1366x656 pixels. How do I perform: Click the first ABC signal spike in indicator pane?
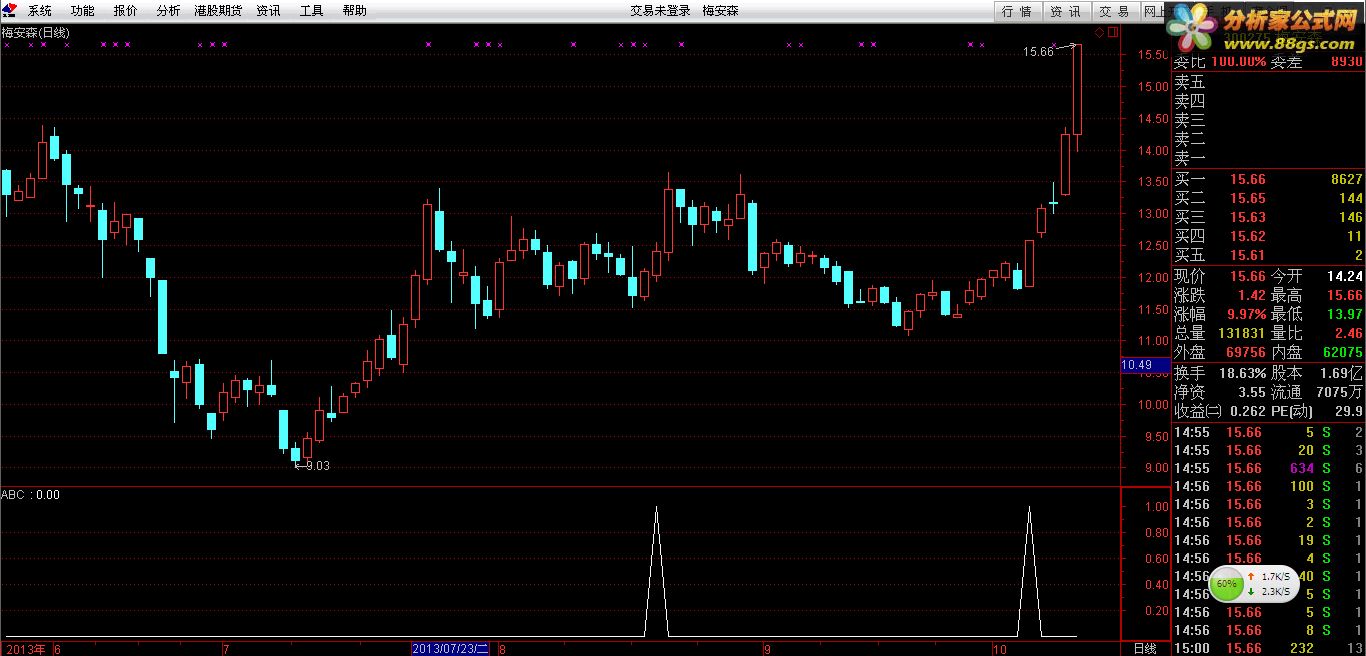656,570
